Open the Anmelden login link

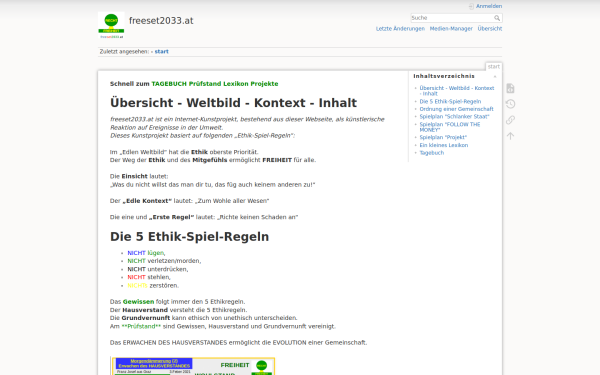[489, 6]
